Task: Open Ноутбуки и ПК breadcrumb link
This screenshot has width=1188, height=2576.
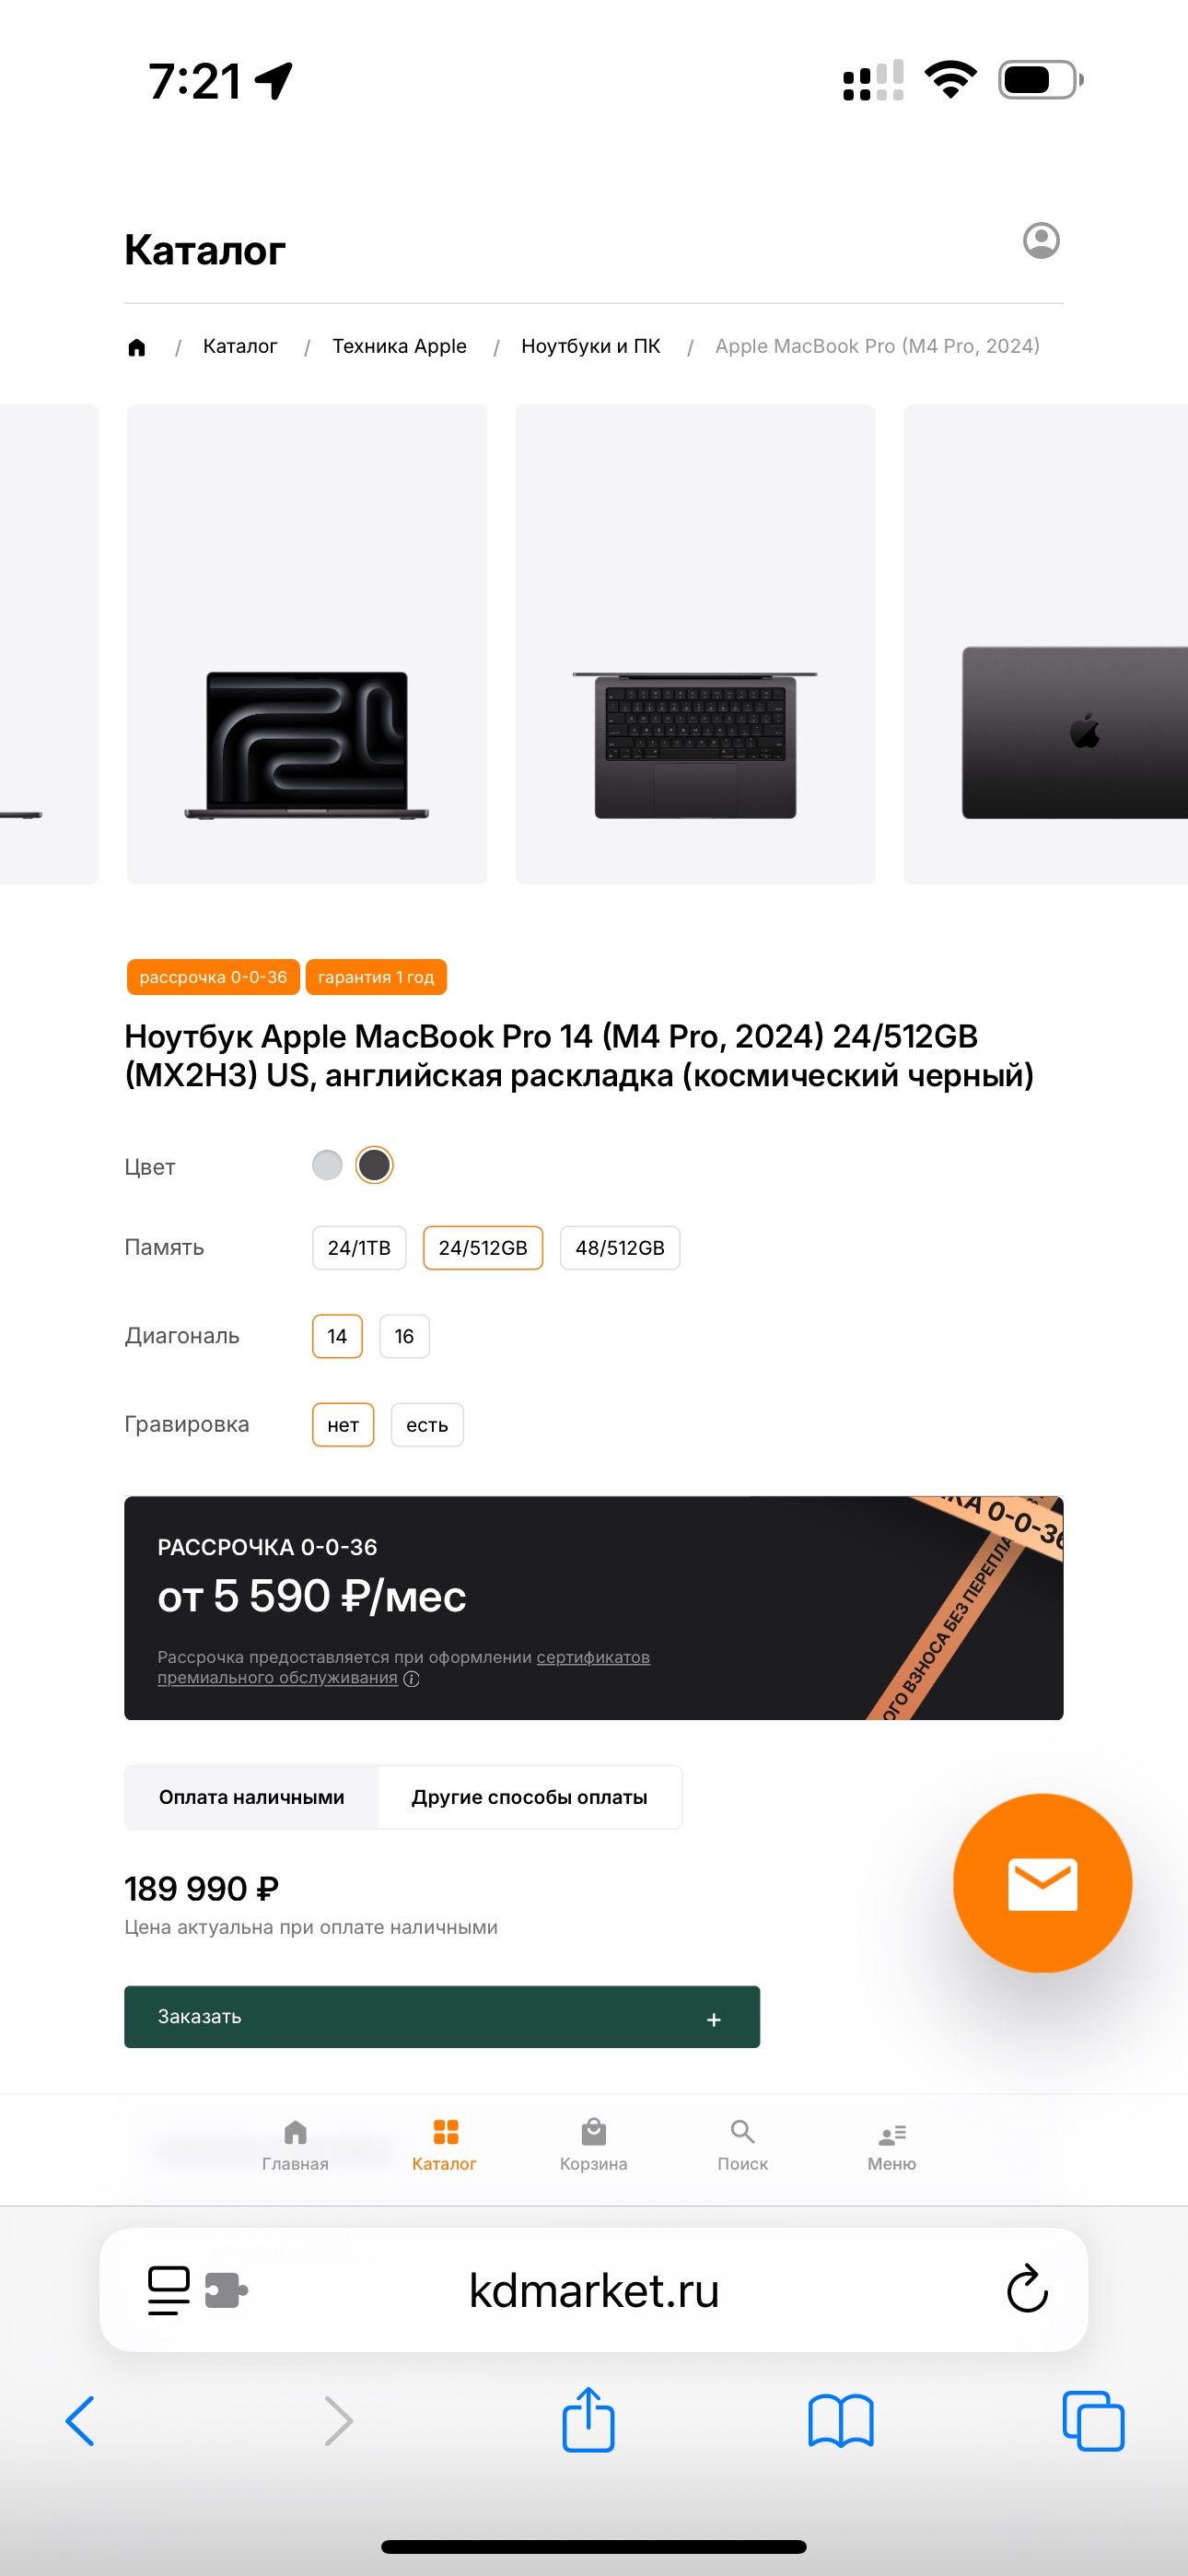Action: point(590,346)
